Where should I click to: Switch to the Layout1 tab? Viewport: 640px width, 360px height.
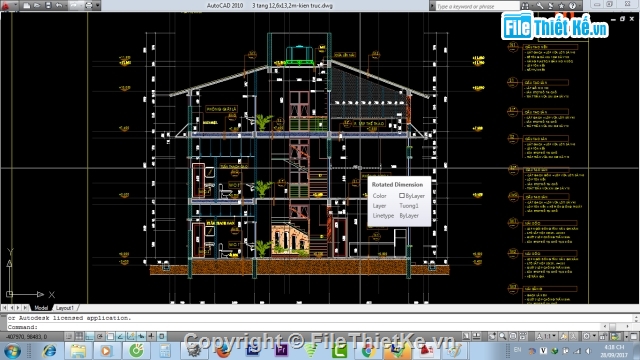point(65,308)
